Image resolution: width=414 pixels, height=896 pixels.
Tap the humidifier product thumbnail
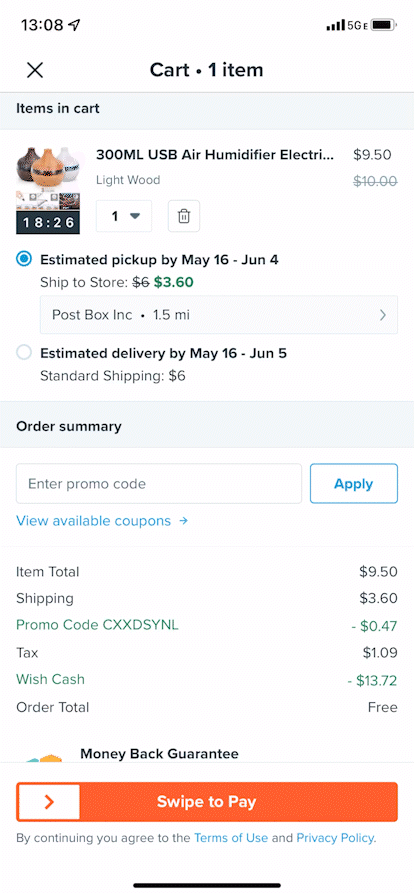(48, 190)
